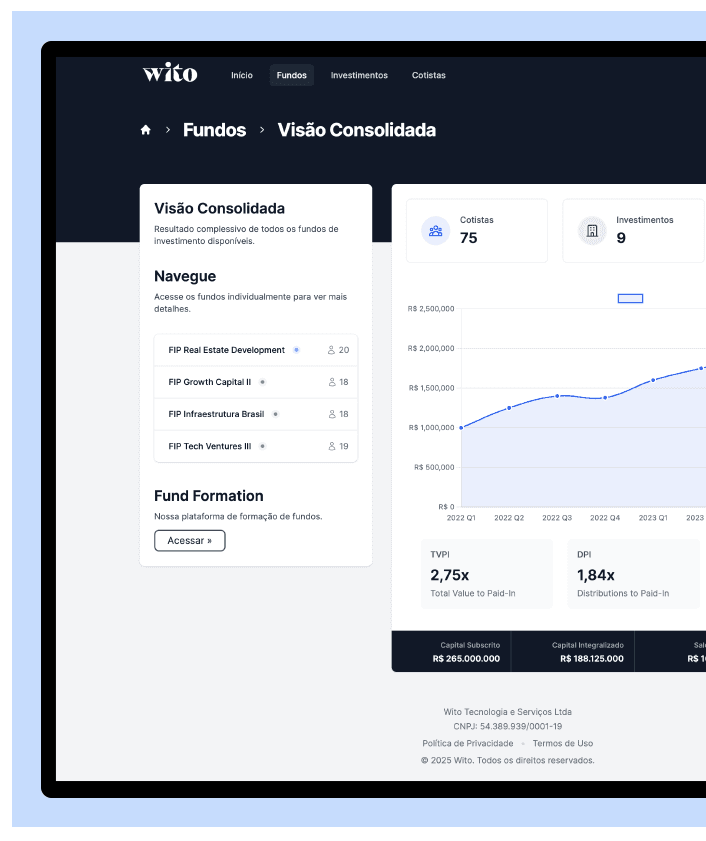Image resolution: width=706 pixels, height=841 pixels.
Task: Click the TVPI 2,75x metric card
Action: (x=487, y=574)
